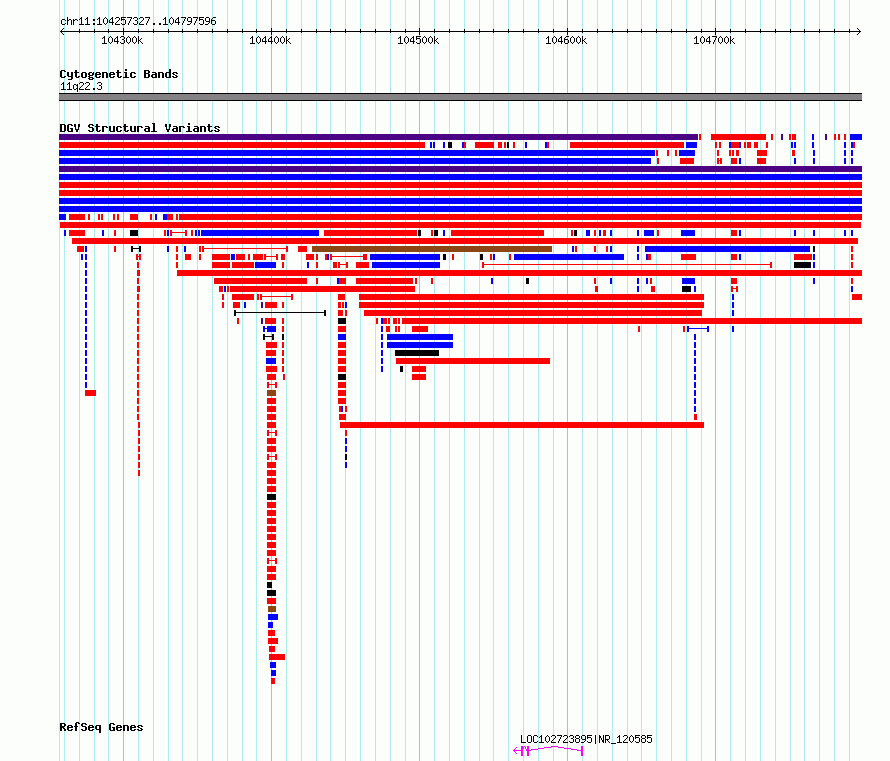This screenshot has height=761, width=890.
Task: Select the gray 11q22.3 cytogenetic band bar
Action: 460,97
